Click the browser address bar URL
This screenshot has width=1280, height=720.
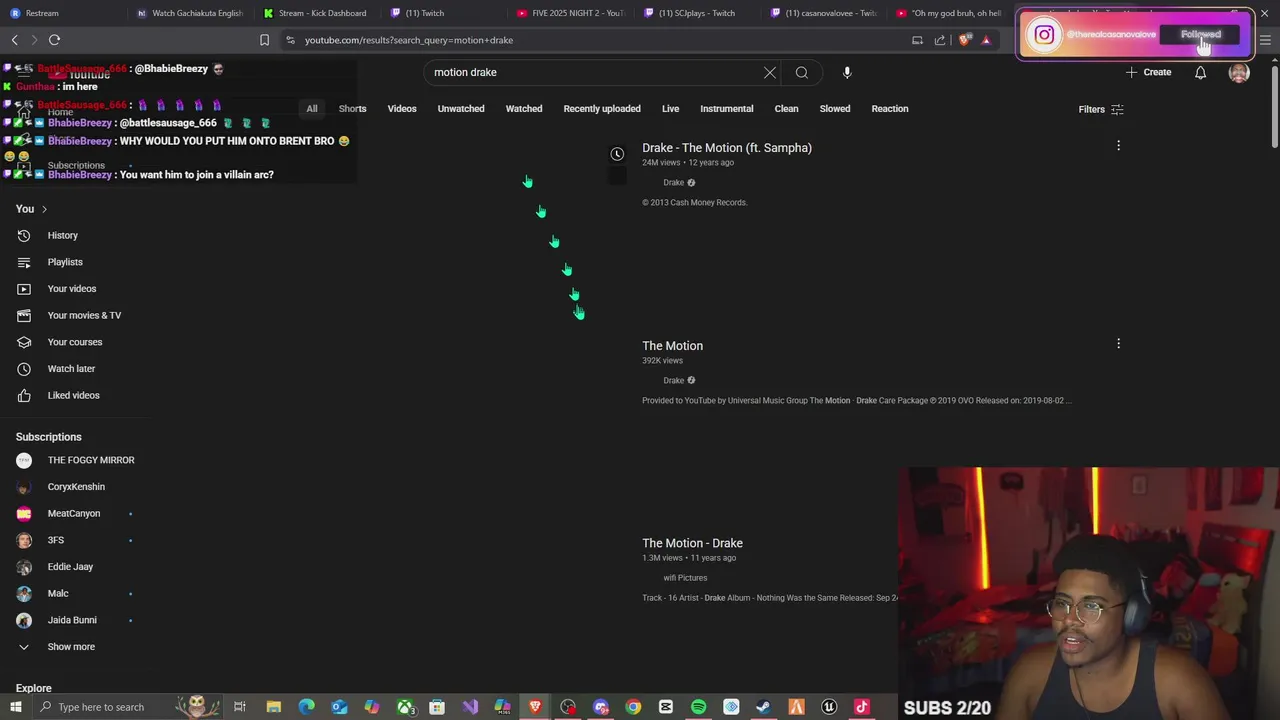click(409, 40)
